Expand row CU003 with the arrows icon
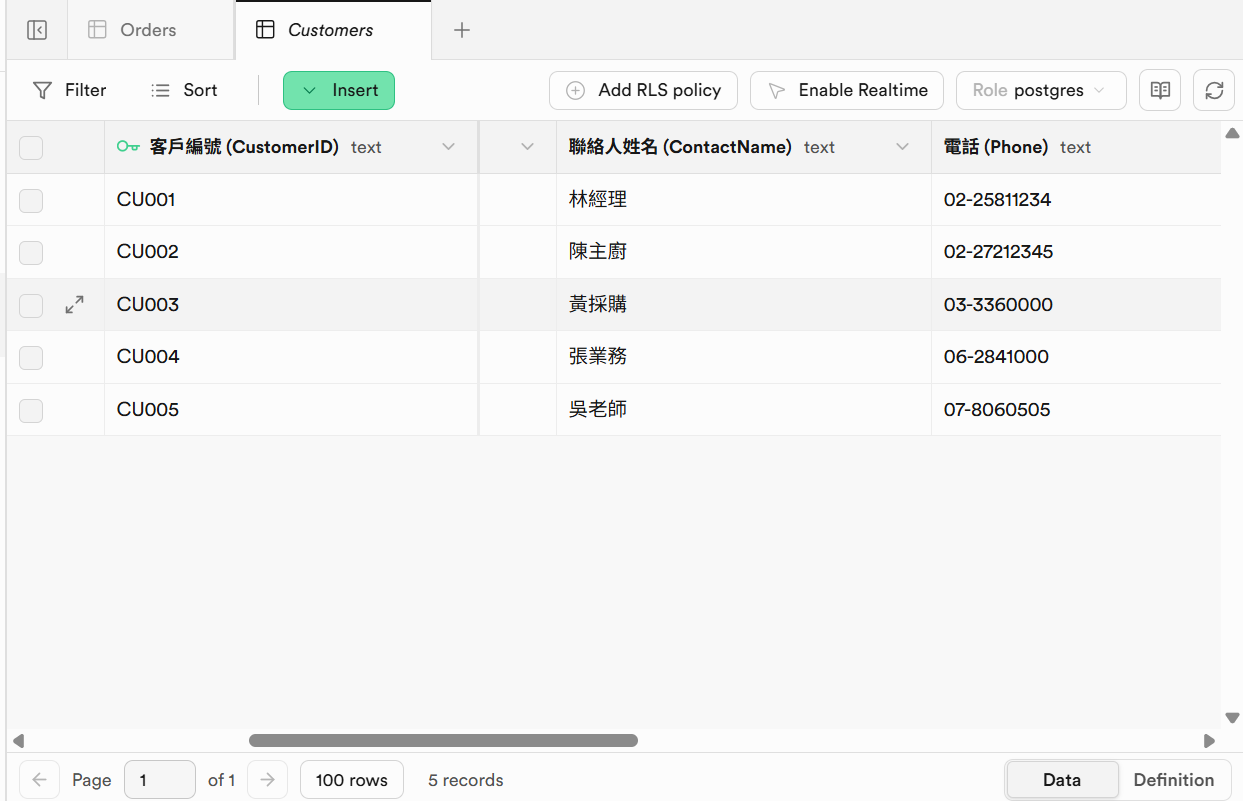Image resolution: width=1243 pixels, height=801 pixels. 74,305
